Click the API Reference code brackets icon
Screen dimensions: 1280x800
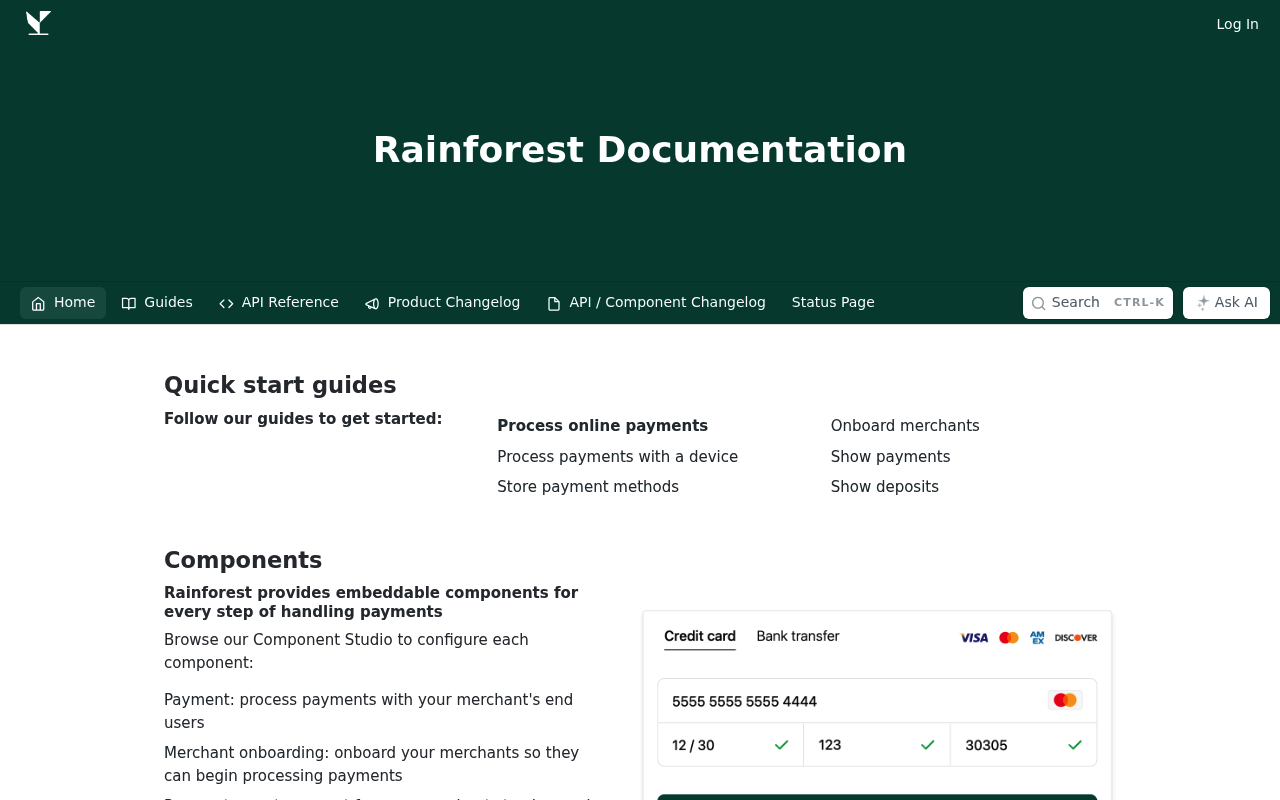(x=226, y=303)
